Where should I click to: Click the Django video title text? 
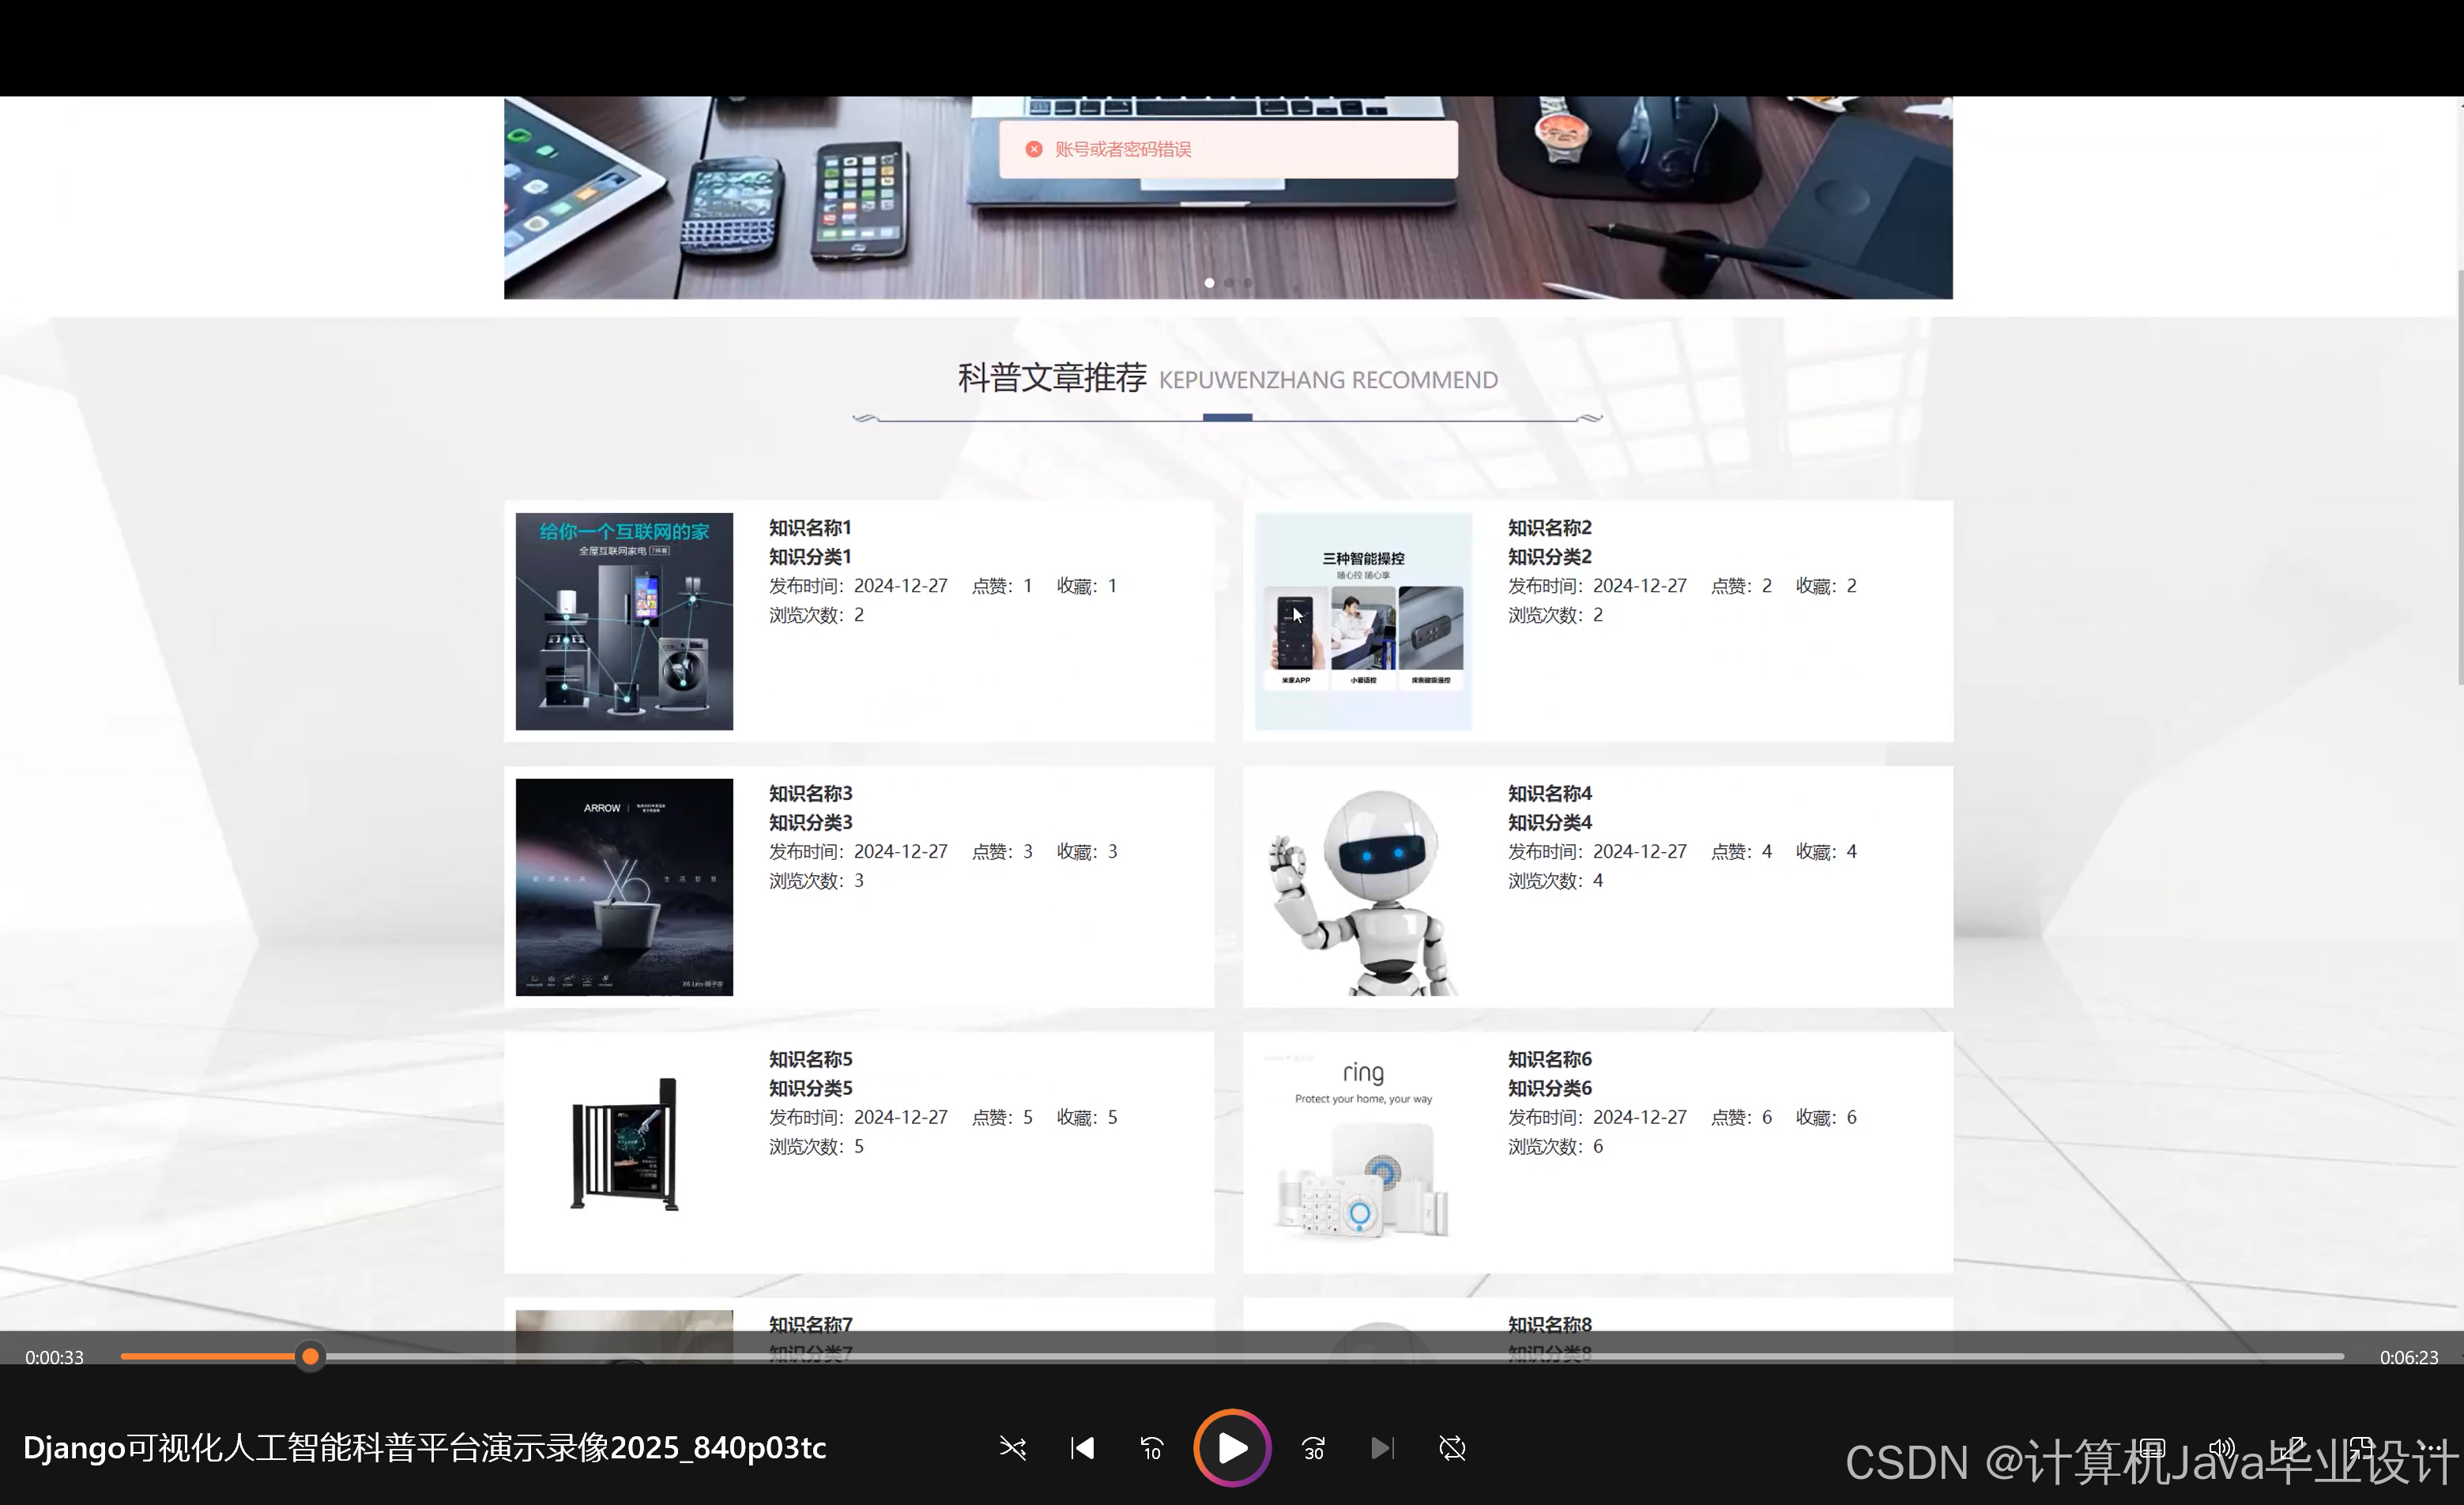coord(425,1447)
